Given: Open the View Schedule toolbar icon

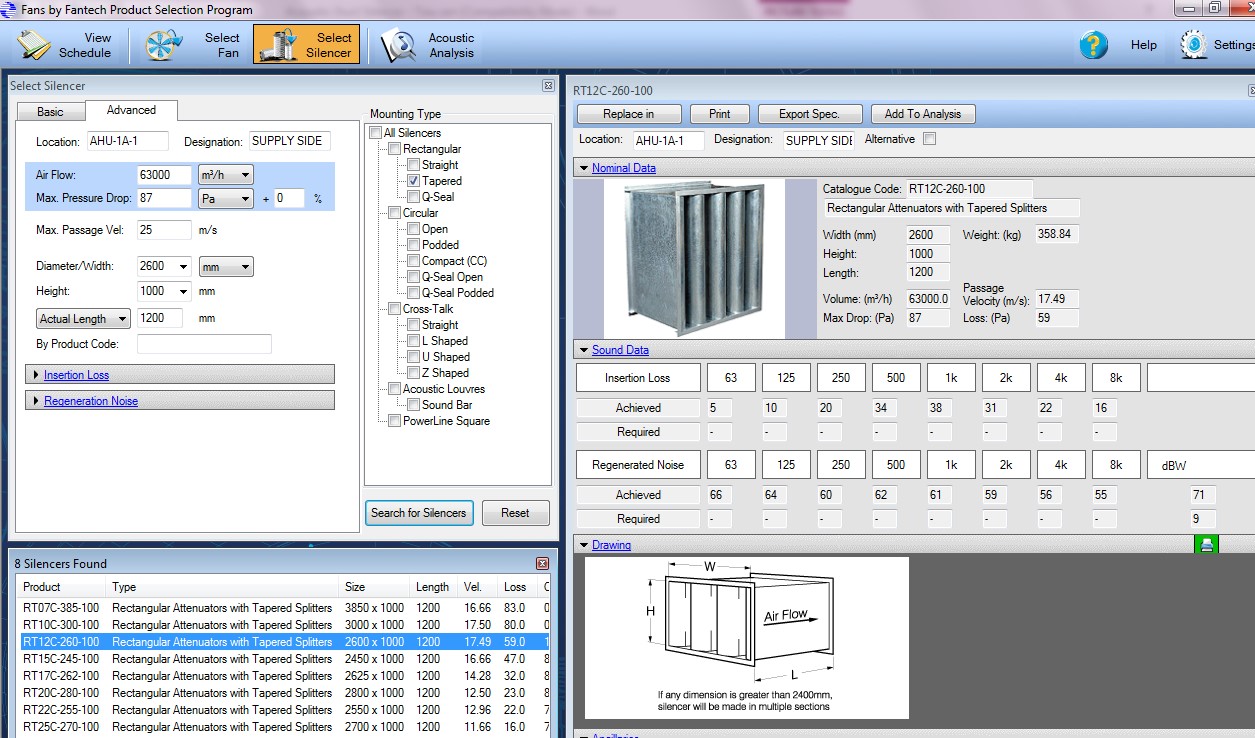Looking at the screenshot, I should point(35,45).
